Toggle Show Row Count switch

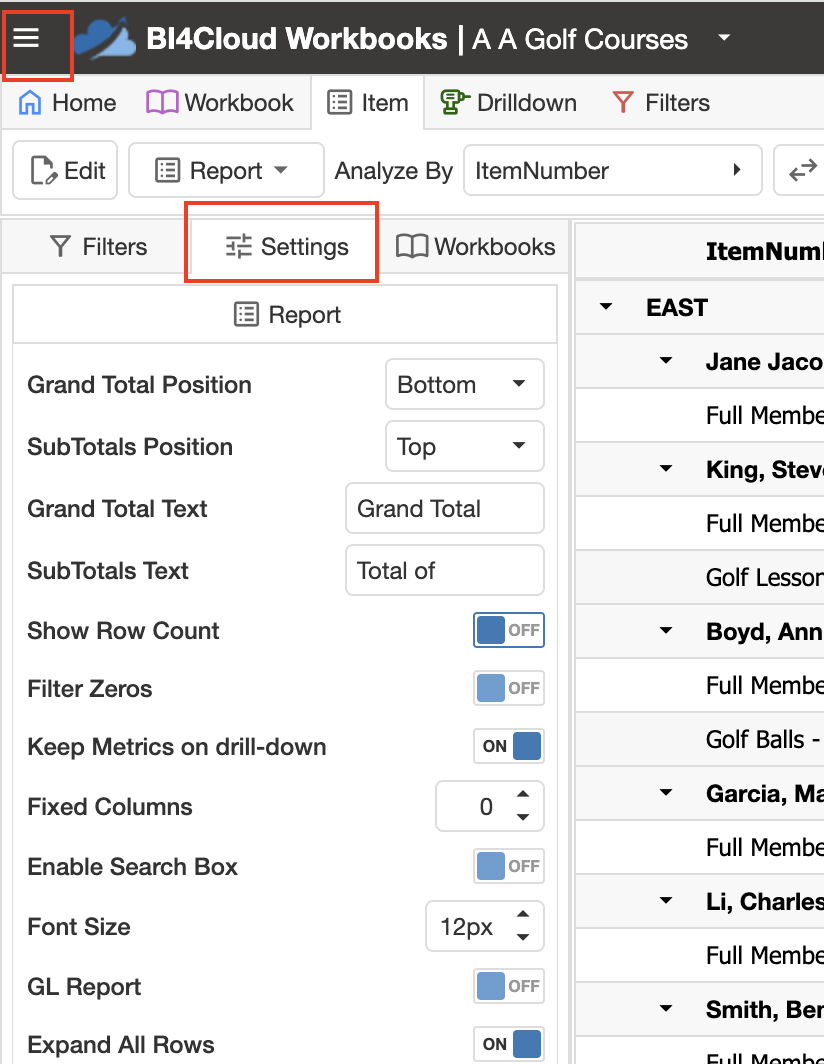pos(508,630)
